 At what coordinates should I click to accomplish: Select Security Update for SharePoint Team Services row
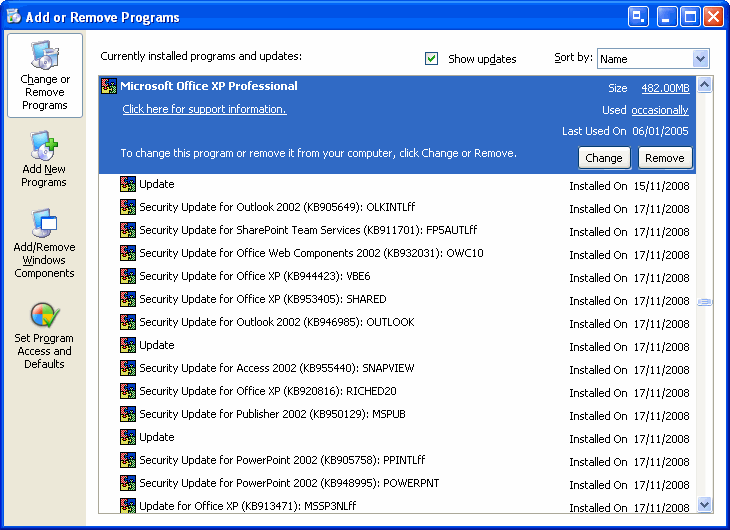click(x=397, y=230)
